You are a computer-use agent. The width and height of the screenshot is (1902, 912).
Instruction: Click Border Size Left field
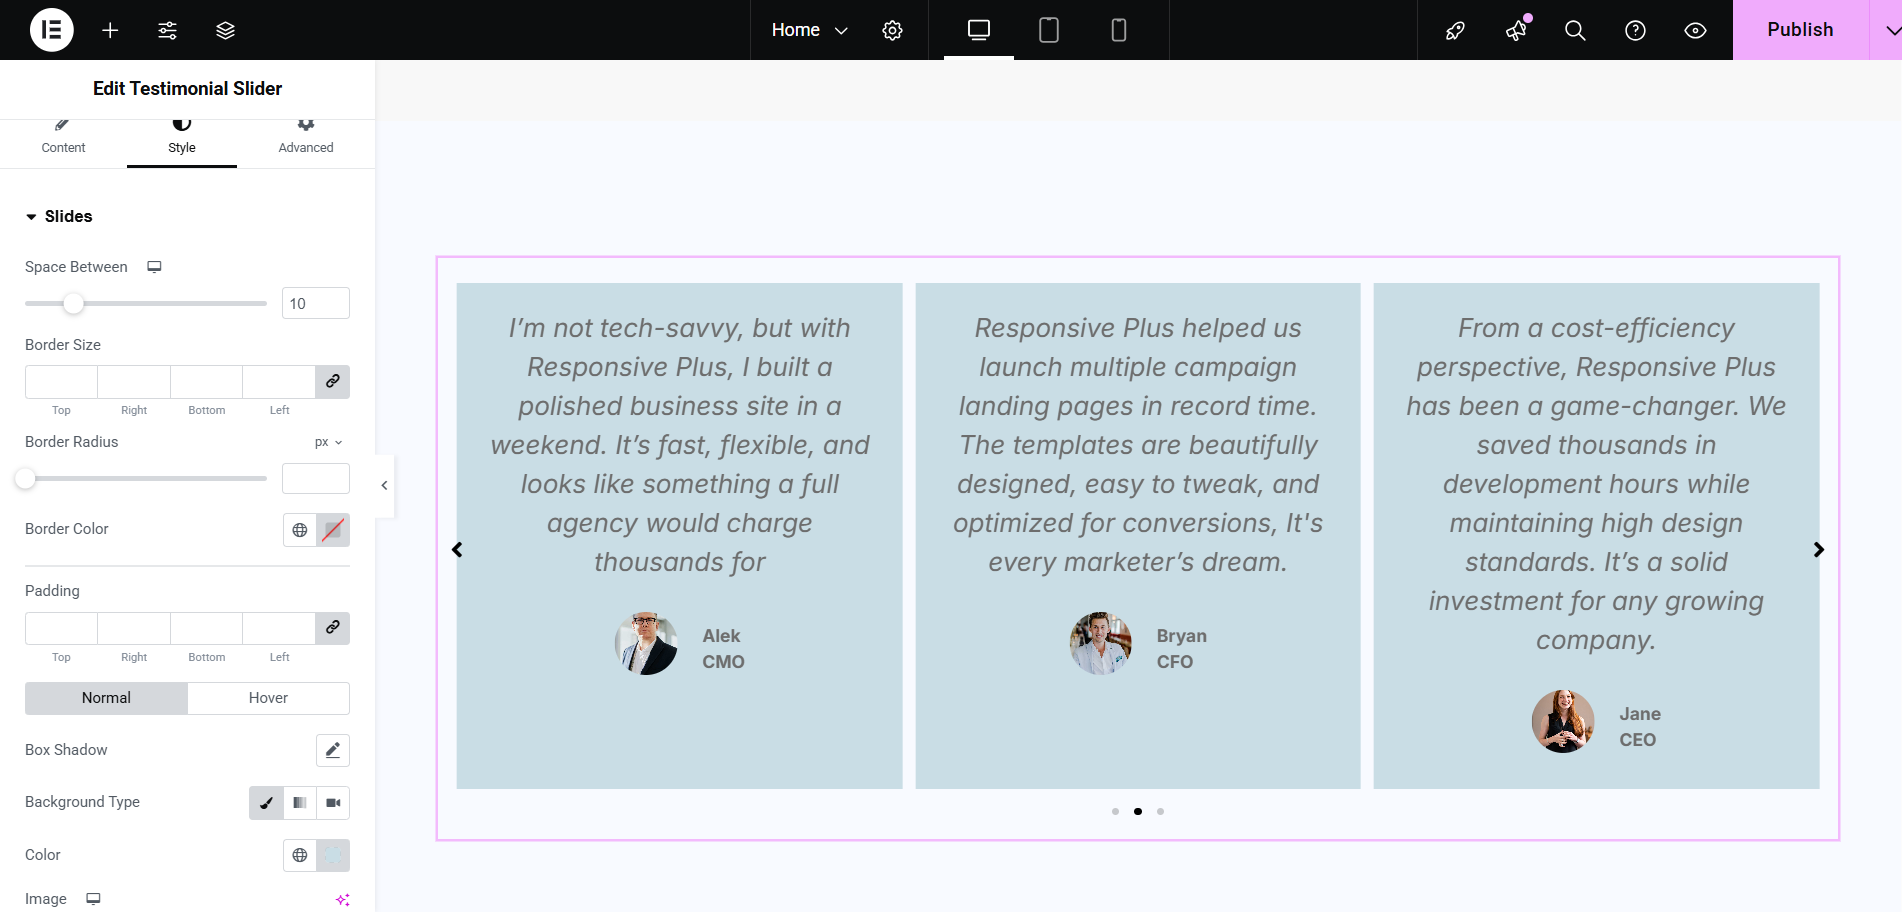(x=279, y=382)
